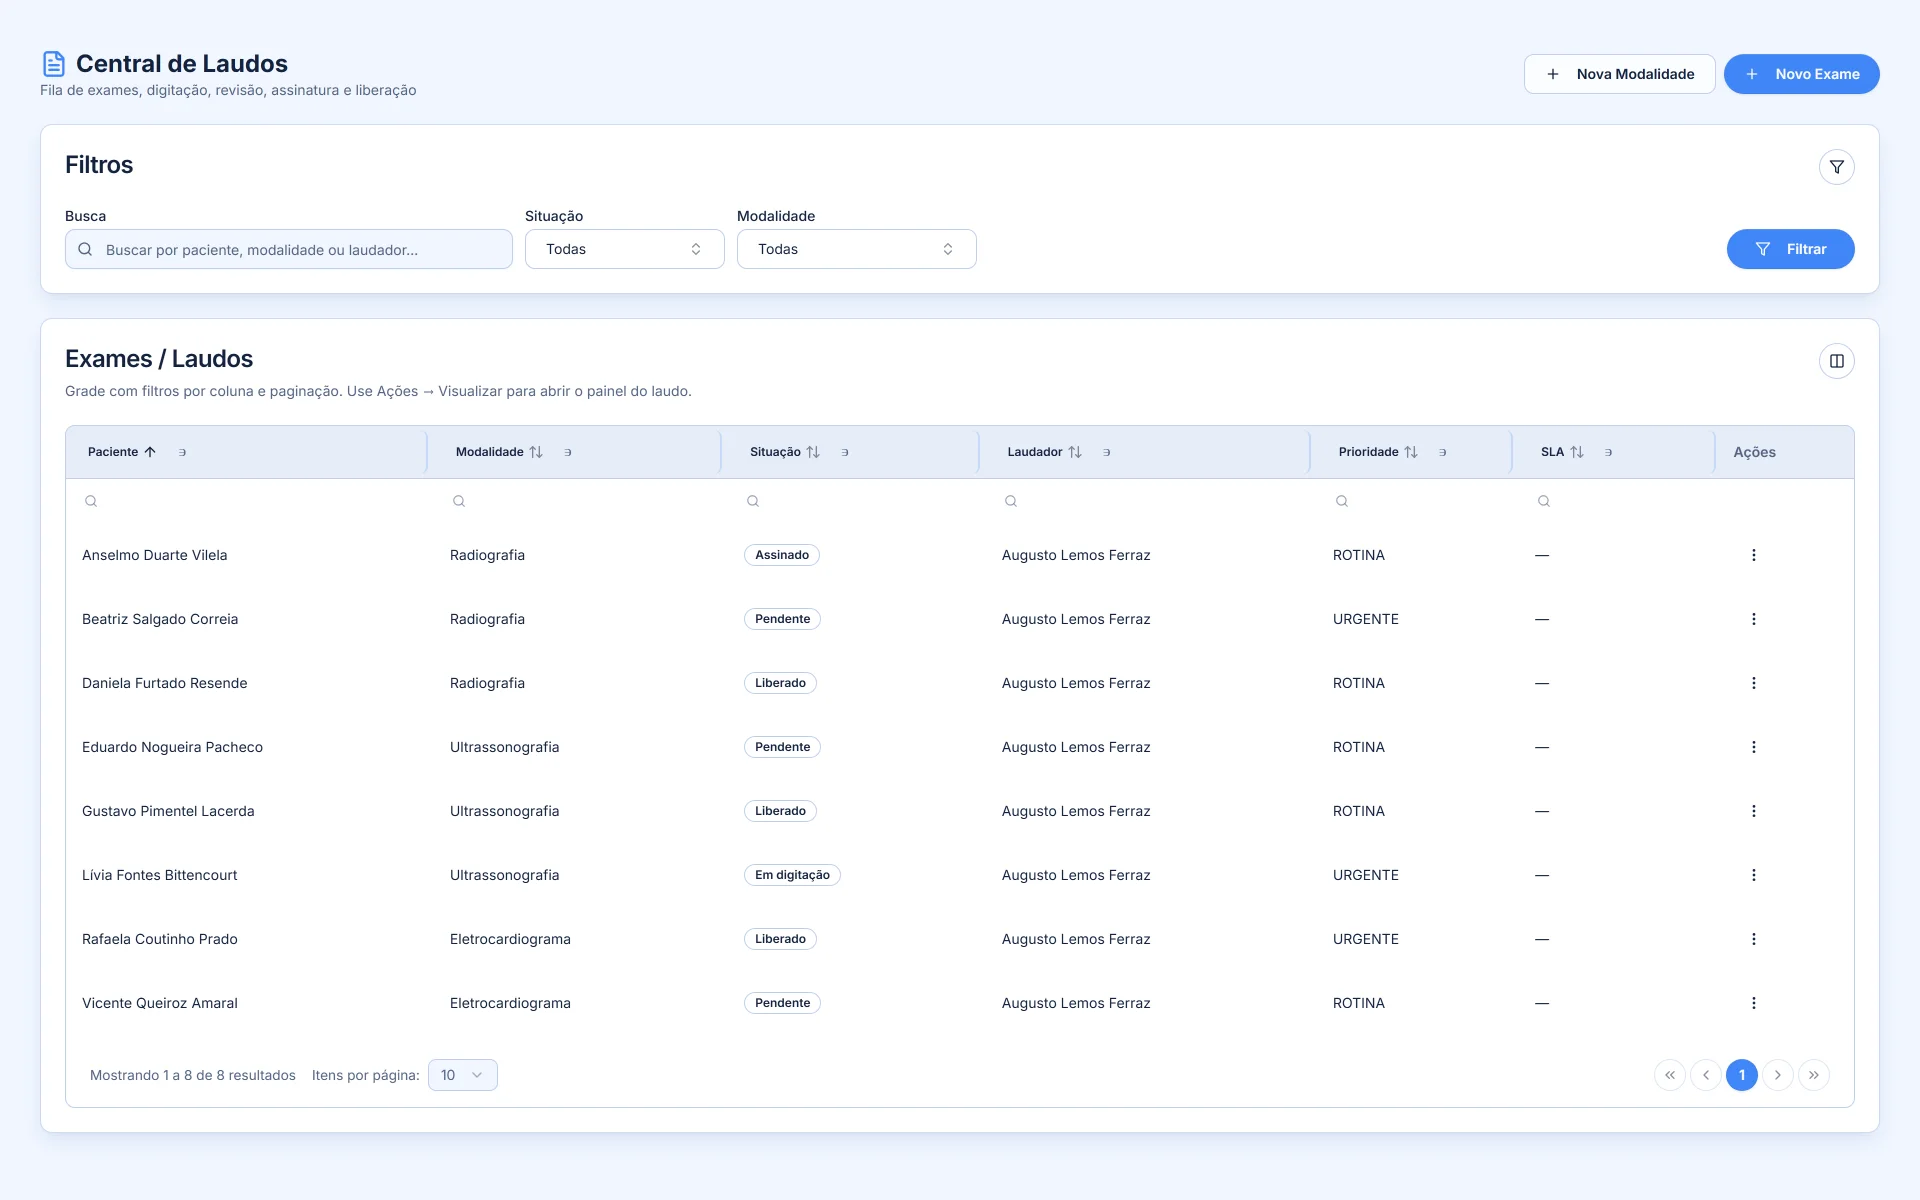
Task: Expand the Situação filter dropdown
Action: pyautogui.click(x=624, y=249)
